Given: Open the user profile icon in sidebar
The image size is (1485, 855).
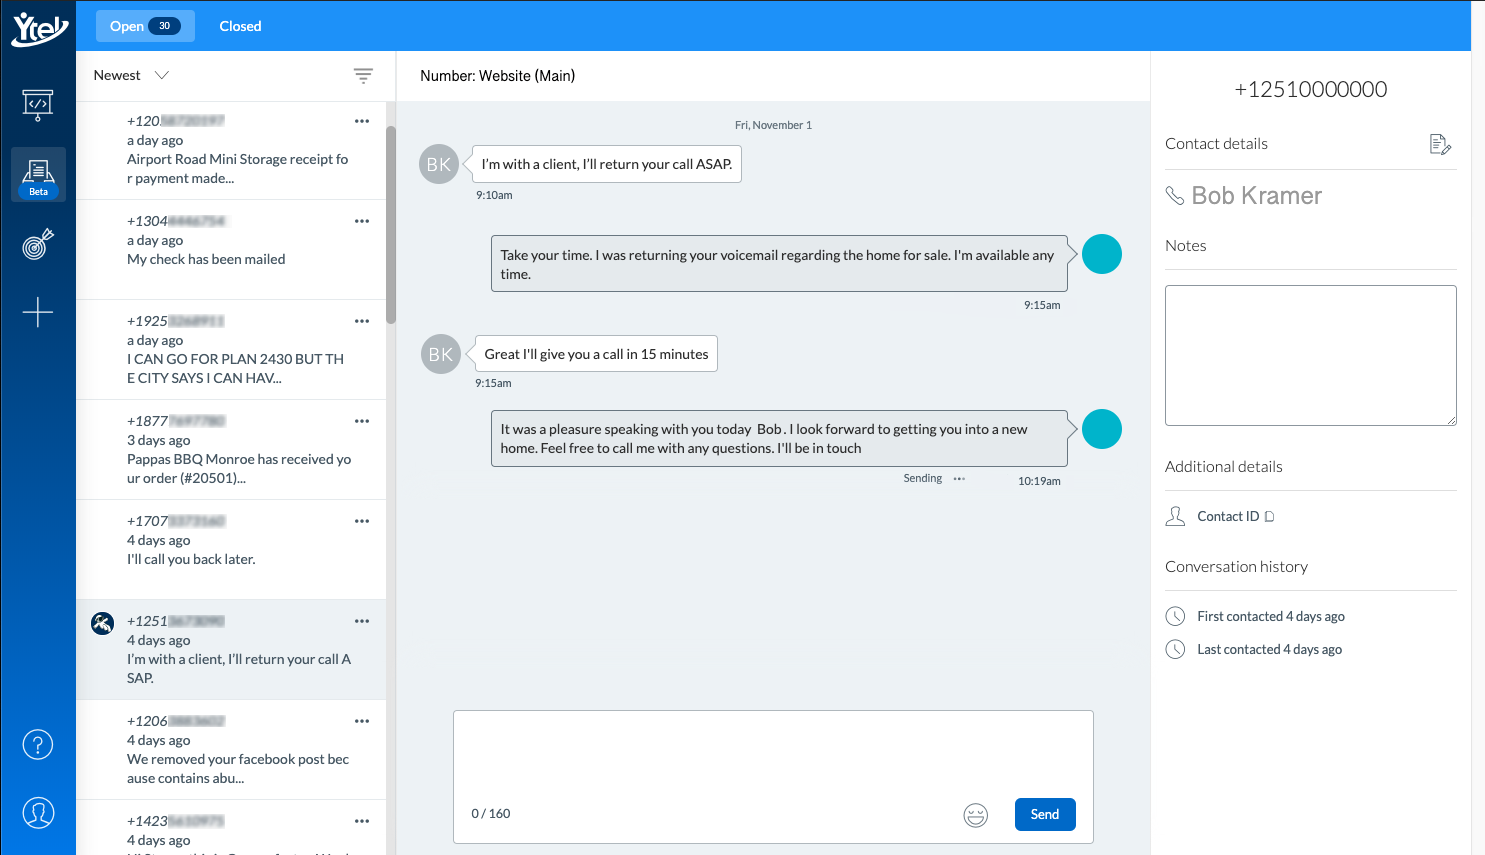Looking at the screenshot, I should point(38,813).
